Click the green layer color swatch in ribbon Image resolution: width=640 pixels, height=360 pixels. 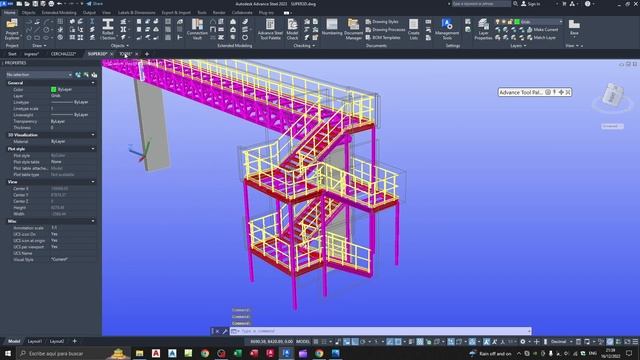click(517, 22)
